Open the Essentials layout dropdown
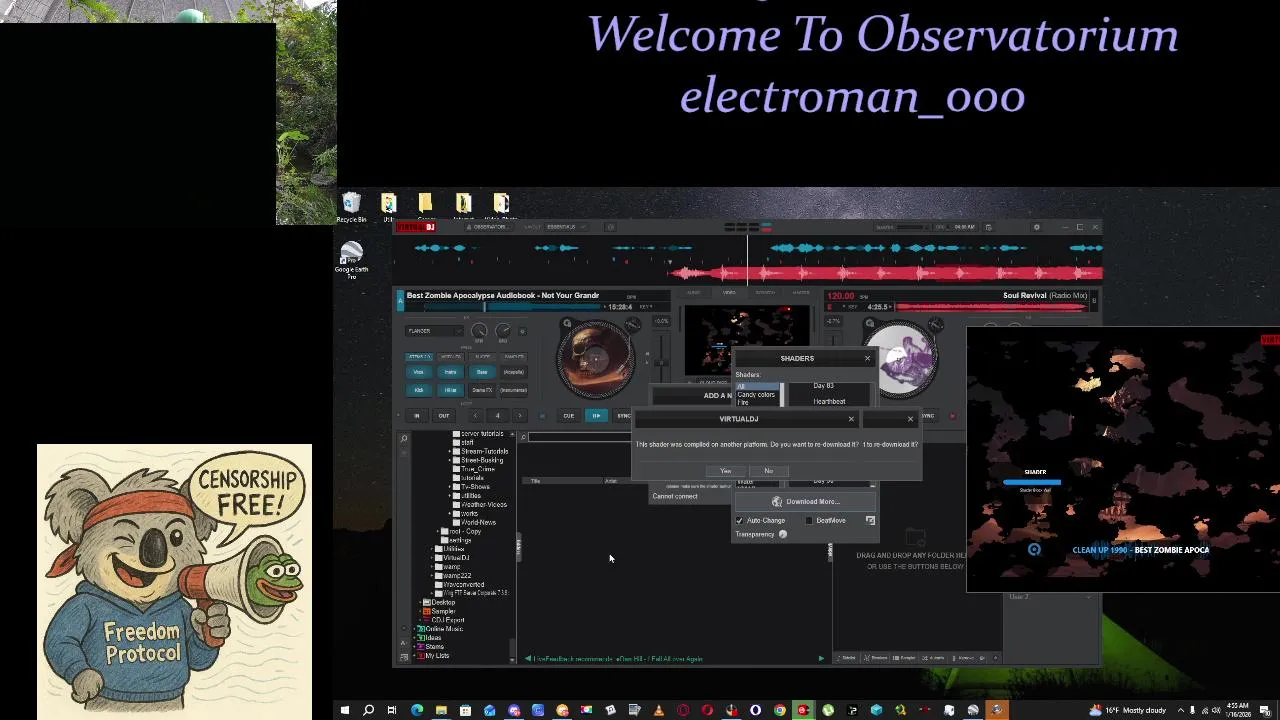This screenshot has width=1280, height=720. click(x=565, y=227)
